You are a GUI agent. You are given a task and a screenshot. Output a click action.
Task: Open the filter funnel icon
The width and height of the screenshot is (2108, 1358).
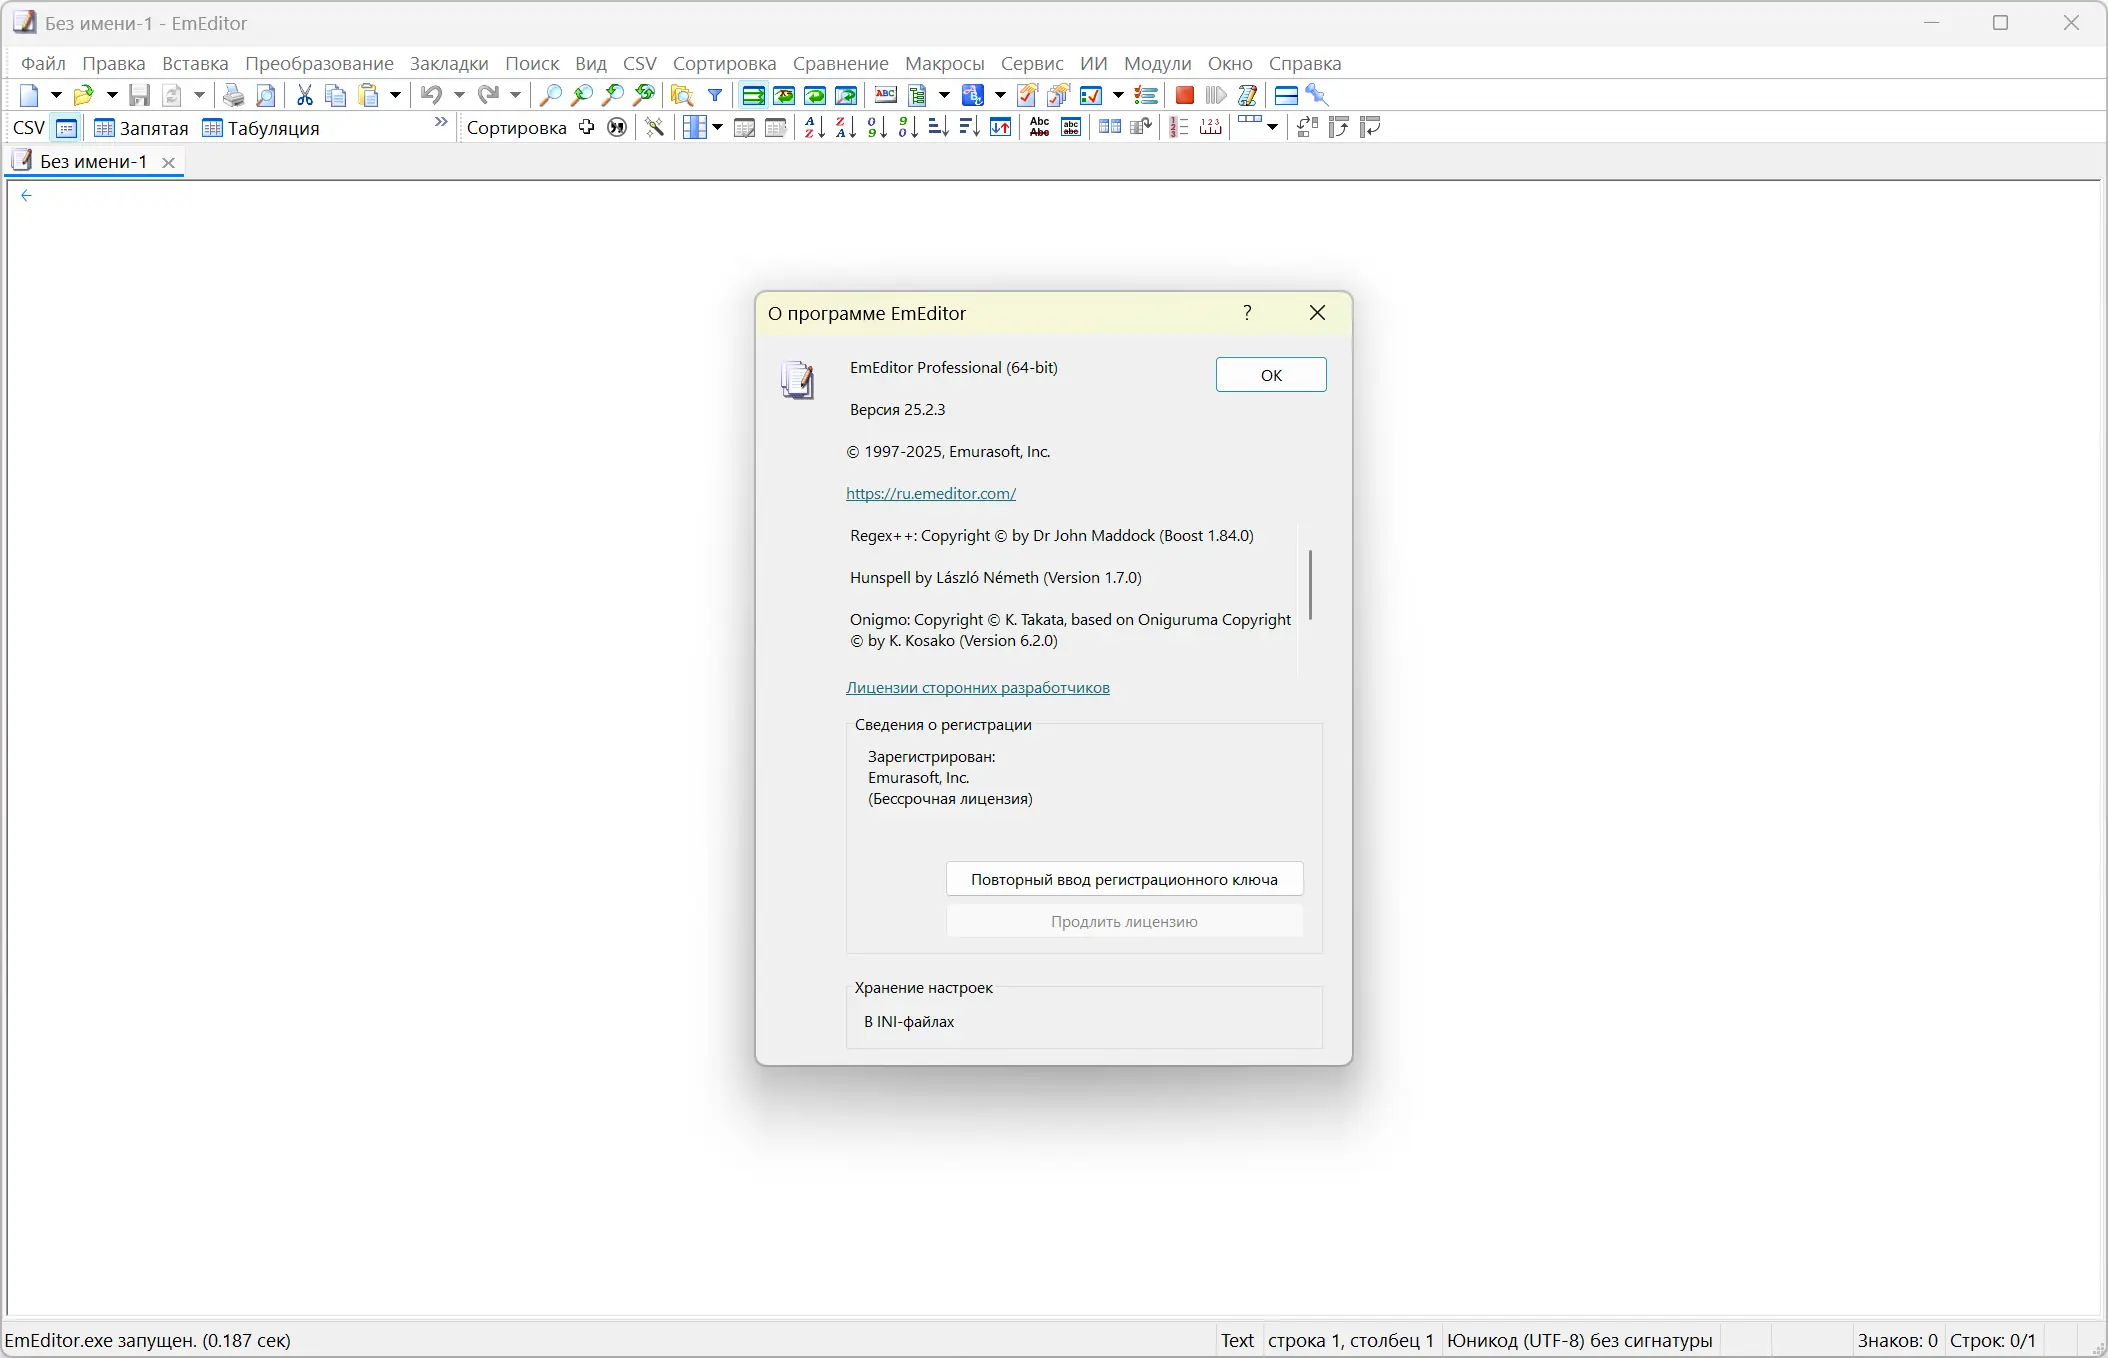(715, 95)
